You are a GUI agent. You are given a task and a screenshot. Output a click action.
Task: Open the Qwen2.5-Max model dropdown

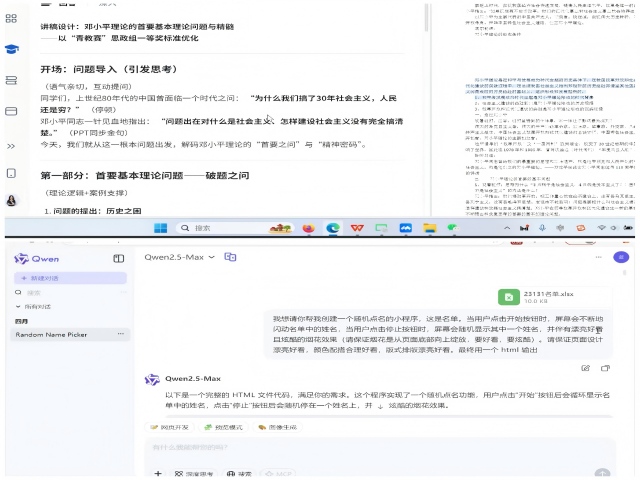coord(179,257)
